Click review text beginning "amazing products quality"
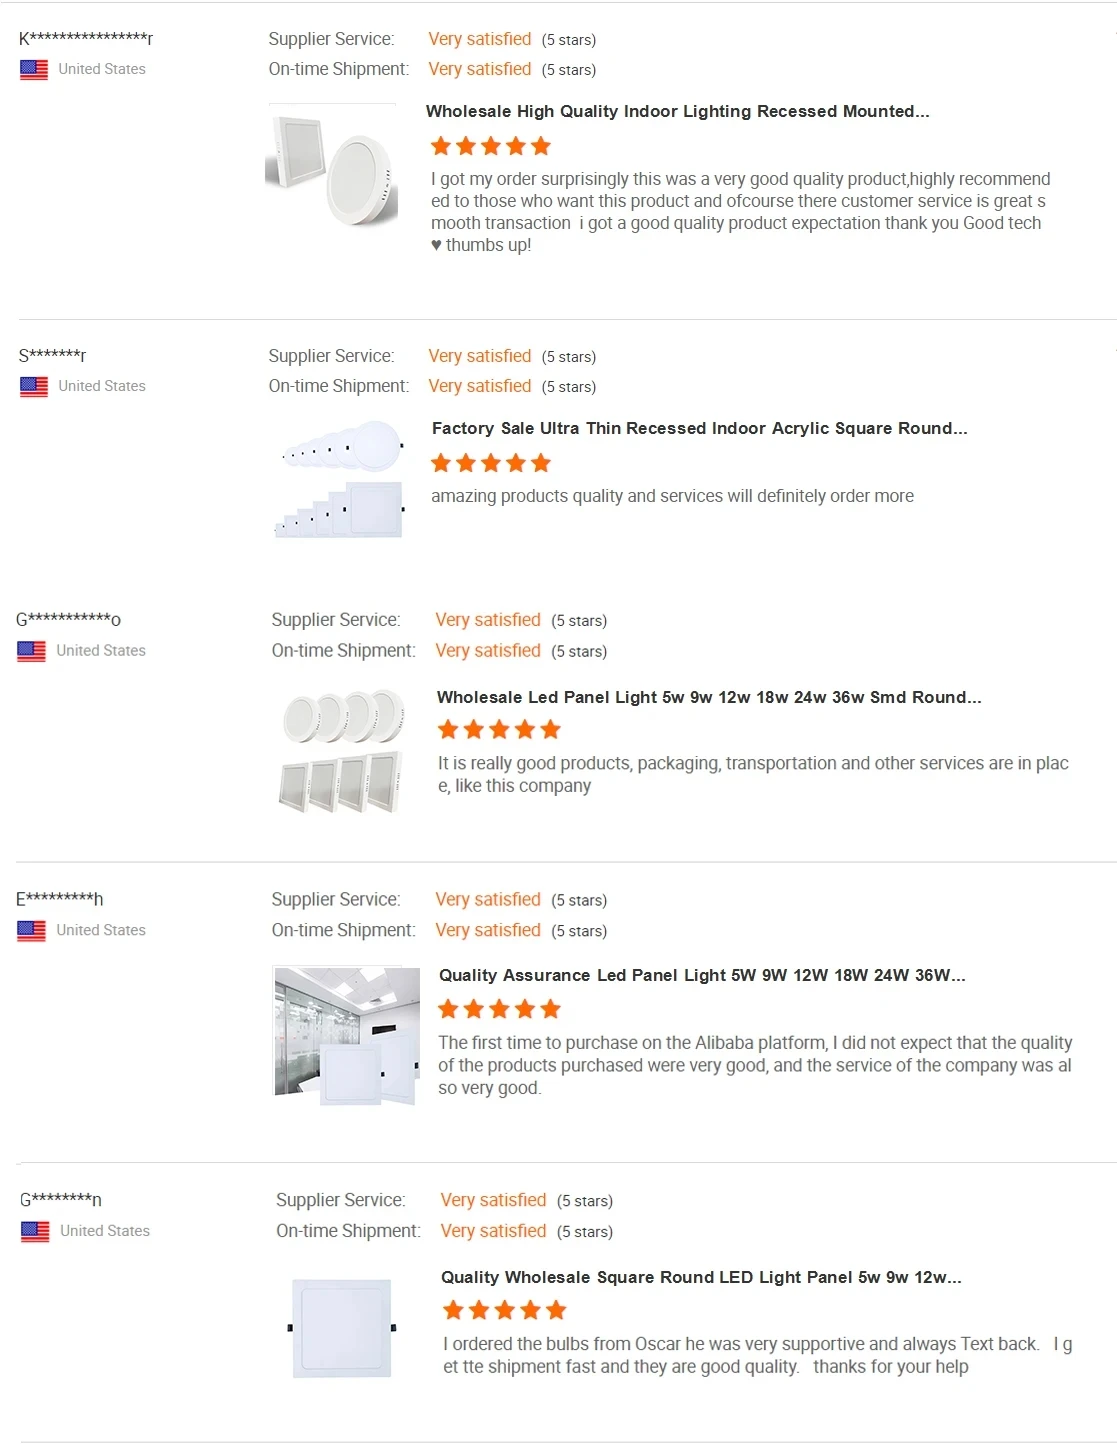Viewport: 1117px width, 1446px height. tap(672, 497)
